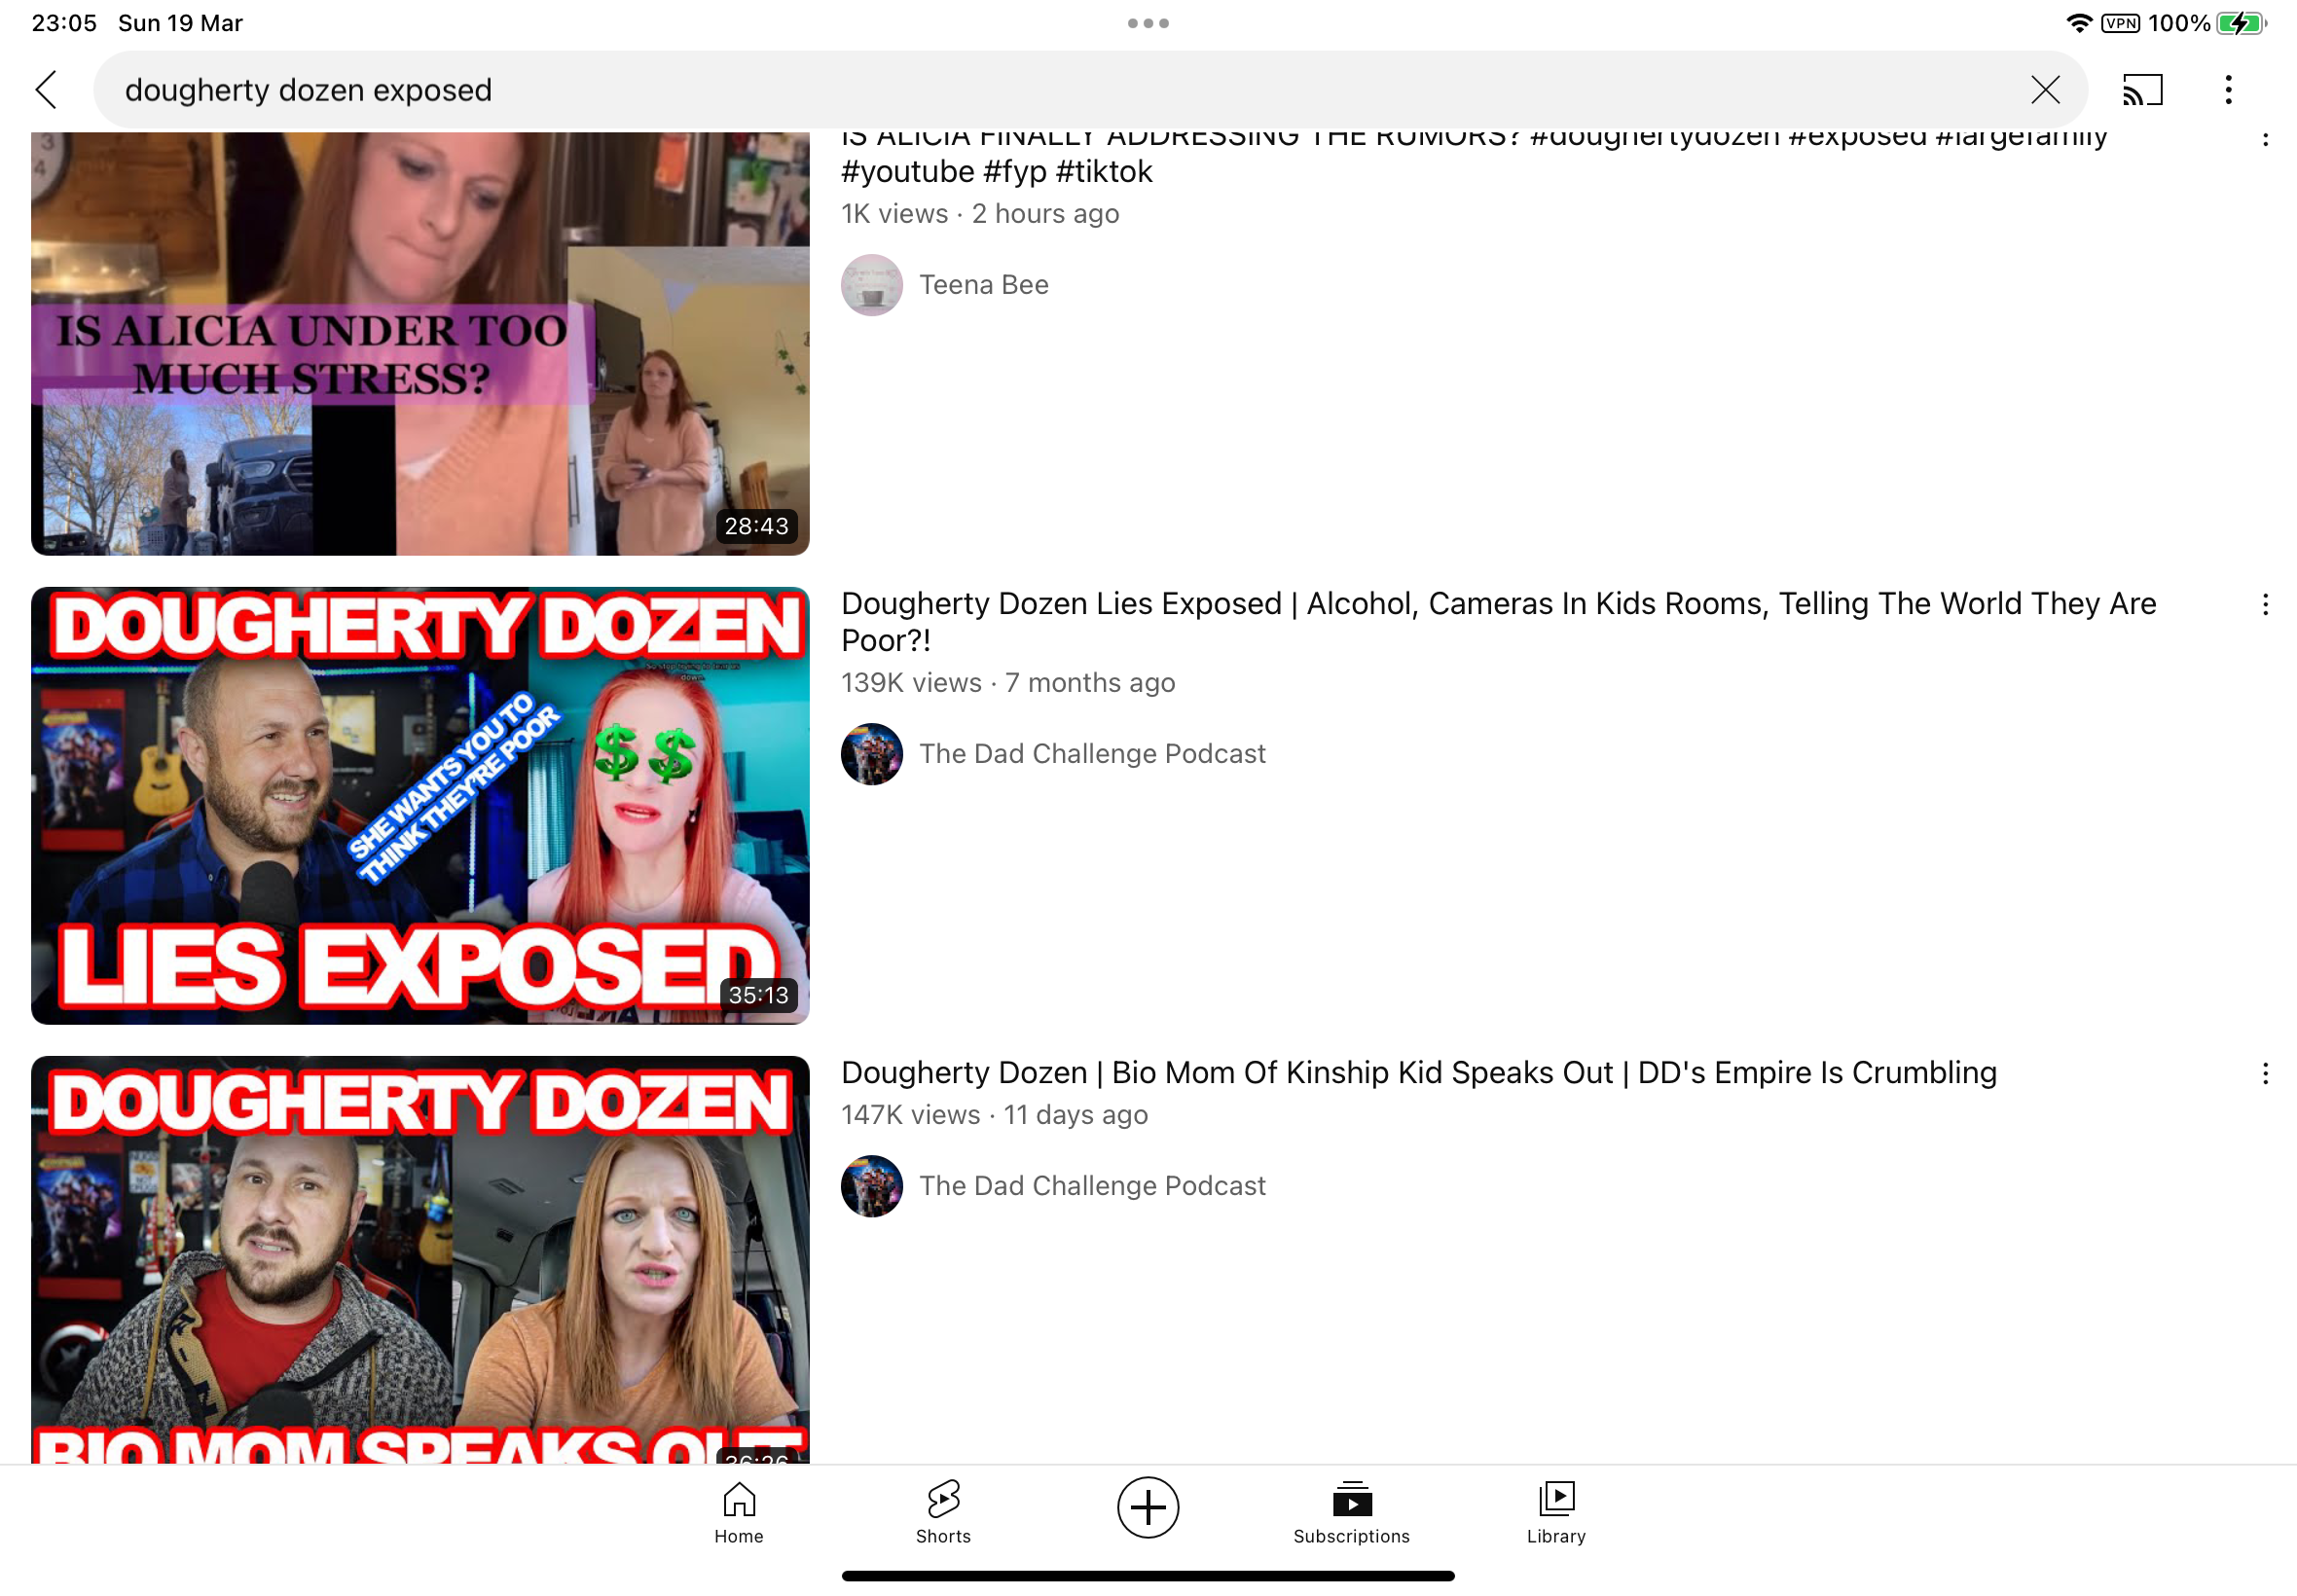This screenshot has width=2297, height=1596.
Task: Tap the 23:05 clock in status bar
Action: (x=64, y=23)
